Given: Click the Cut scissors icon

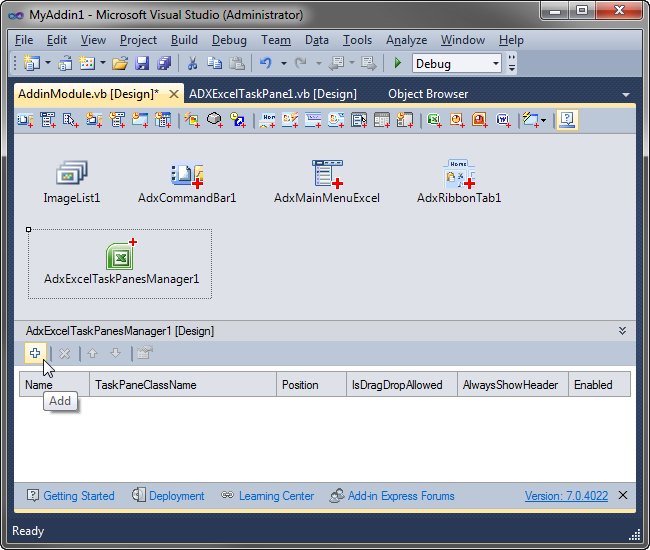Looking at the screenshot, I should point(192,63).
